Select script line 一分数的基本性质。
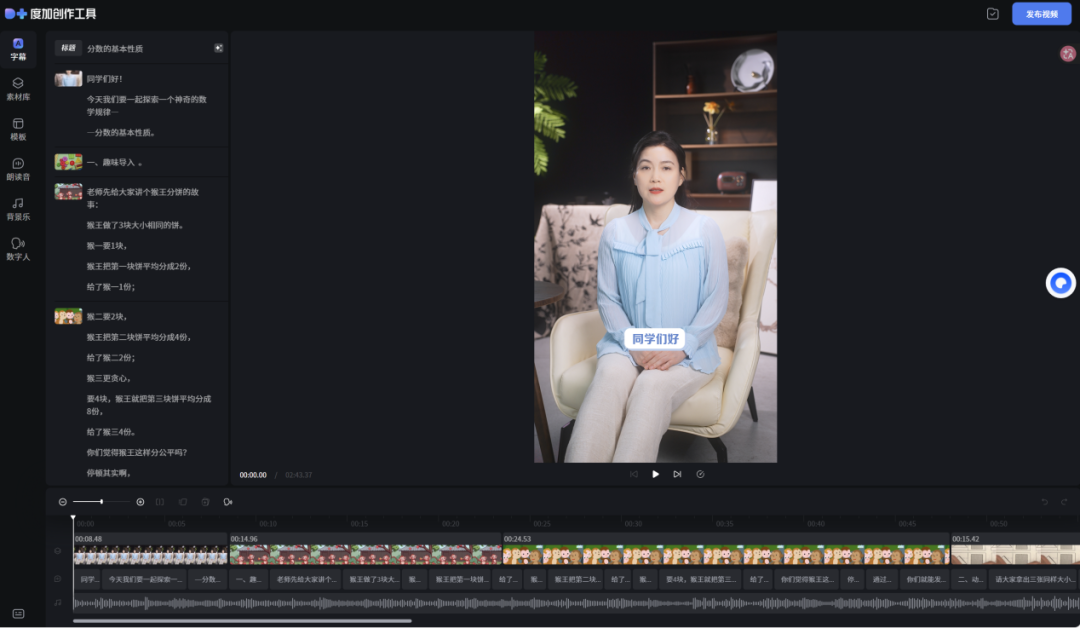Image resolution: width=1080 pixels, height=628 pixels. pos(121,132)
